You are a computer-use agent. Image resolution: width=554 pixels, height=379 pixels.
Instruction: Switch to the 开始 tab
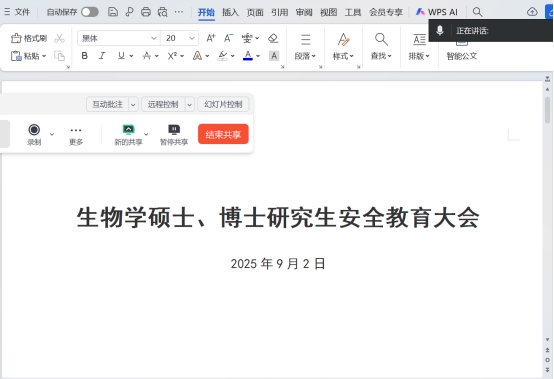(x=206, y=12)
